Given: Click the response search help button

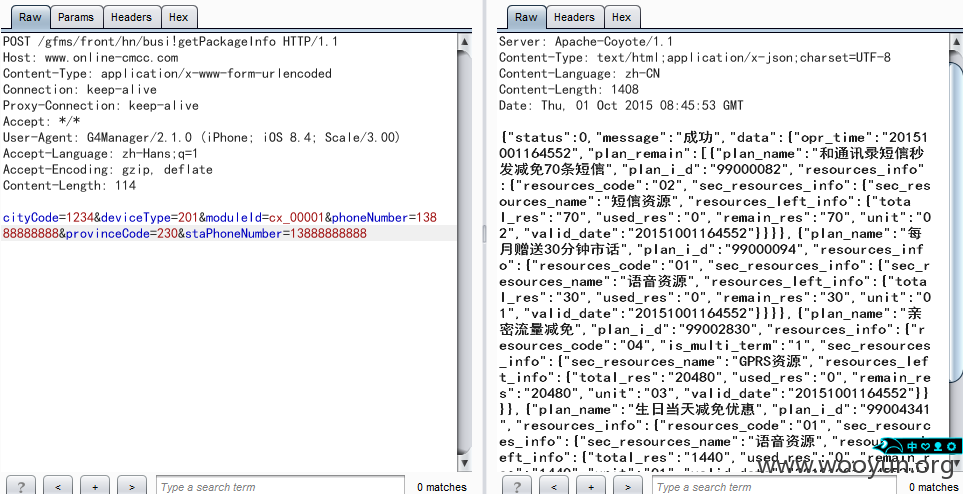Looking at the screenshot, I should [517, 486].
